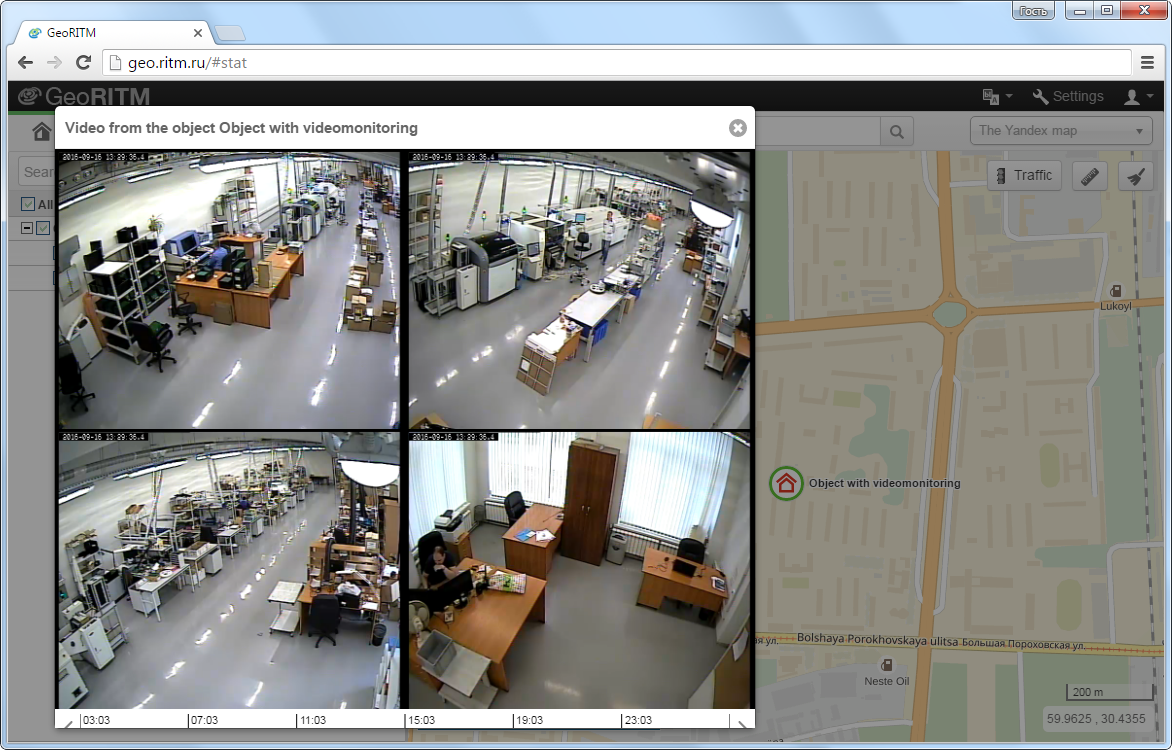This screenshot has width=1172, height=750.
Task: Jump to 03:03 on the video timeline
Action: 96,720
